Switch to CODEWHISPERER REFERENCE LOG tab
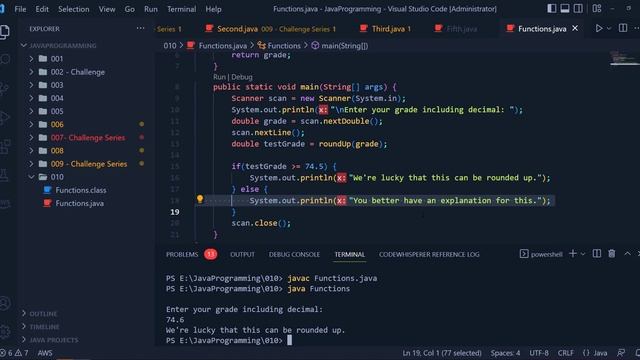640x360 pixels. pyautogui.click(x=429, y=254)
